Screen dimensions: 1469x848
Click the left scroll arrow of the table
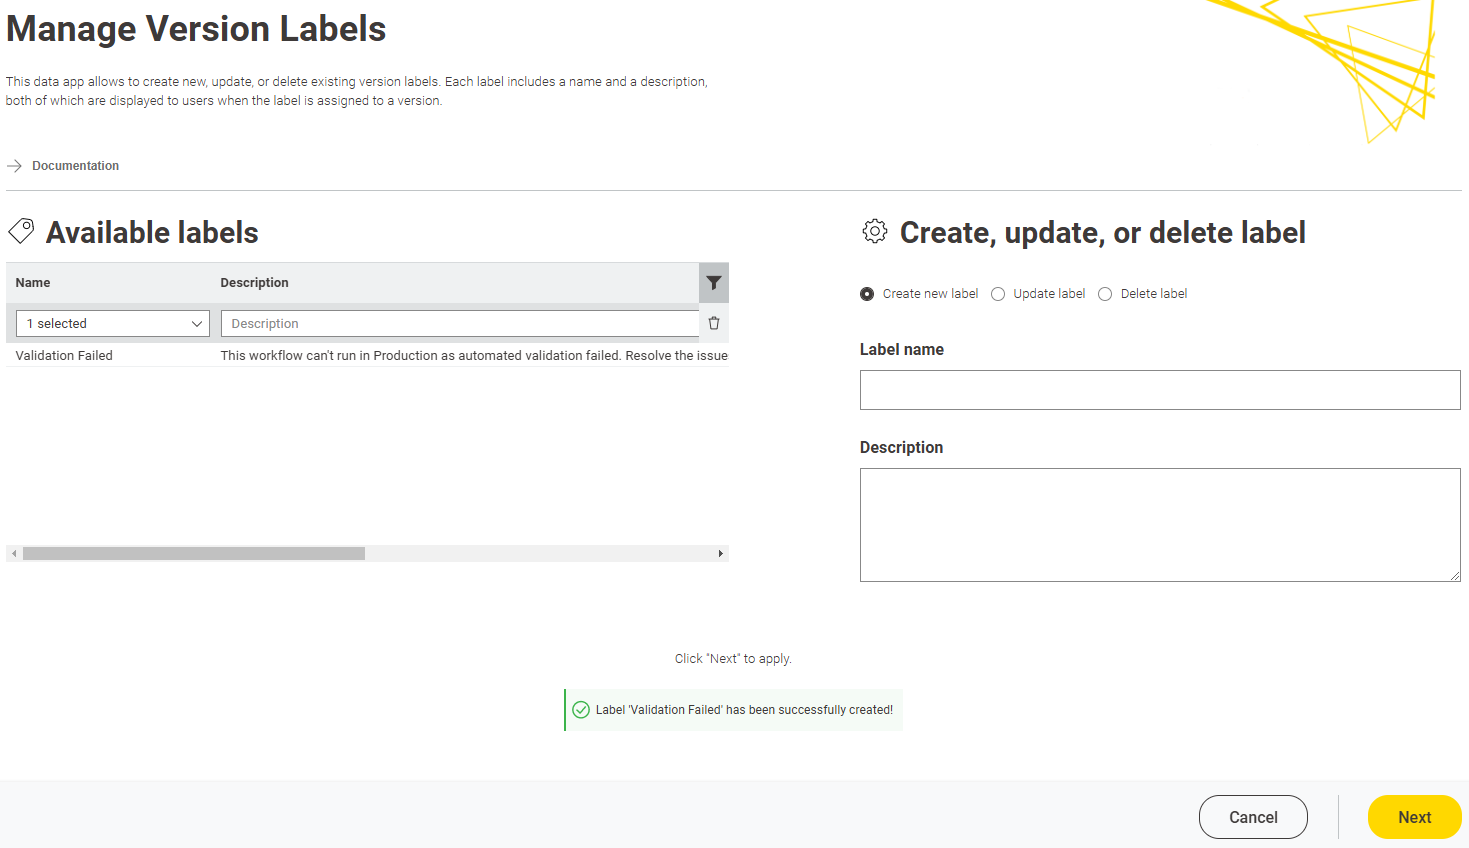[14, 553]
